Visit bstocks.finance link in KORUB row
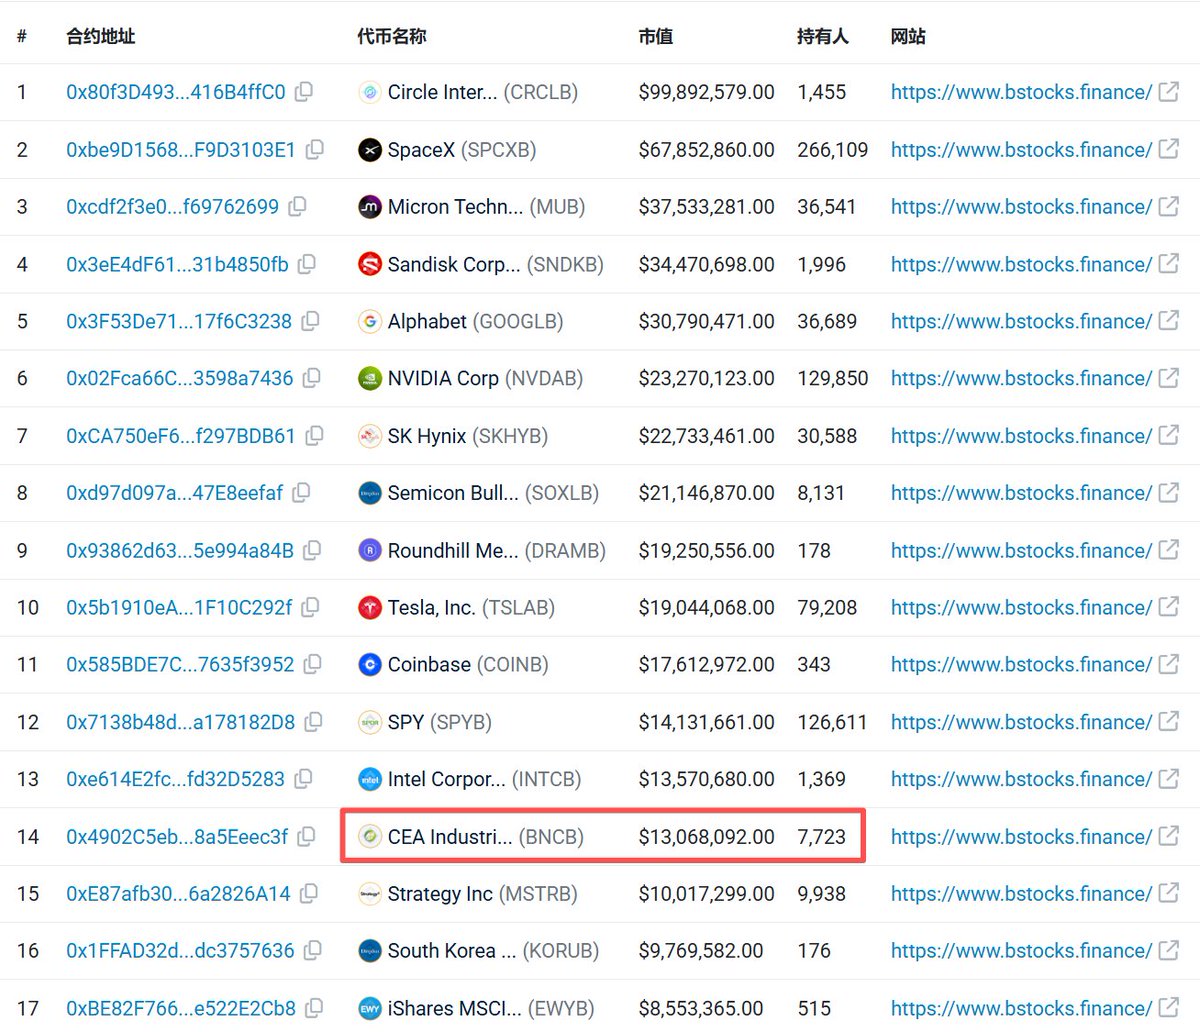The height and width of the screenshot is (1032, 1200). pyautogui.click(x=1021, y=951)
